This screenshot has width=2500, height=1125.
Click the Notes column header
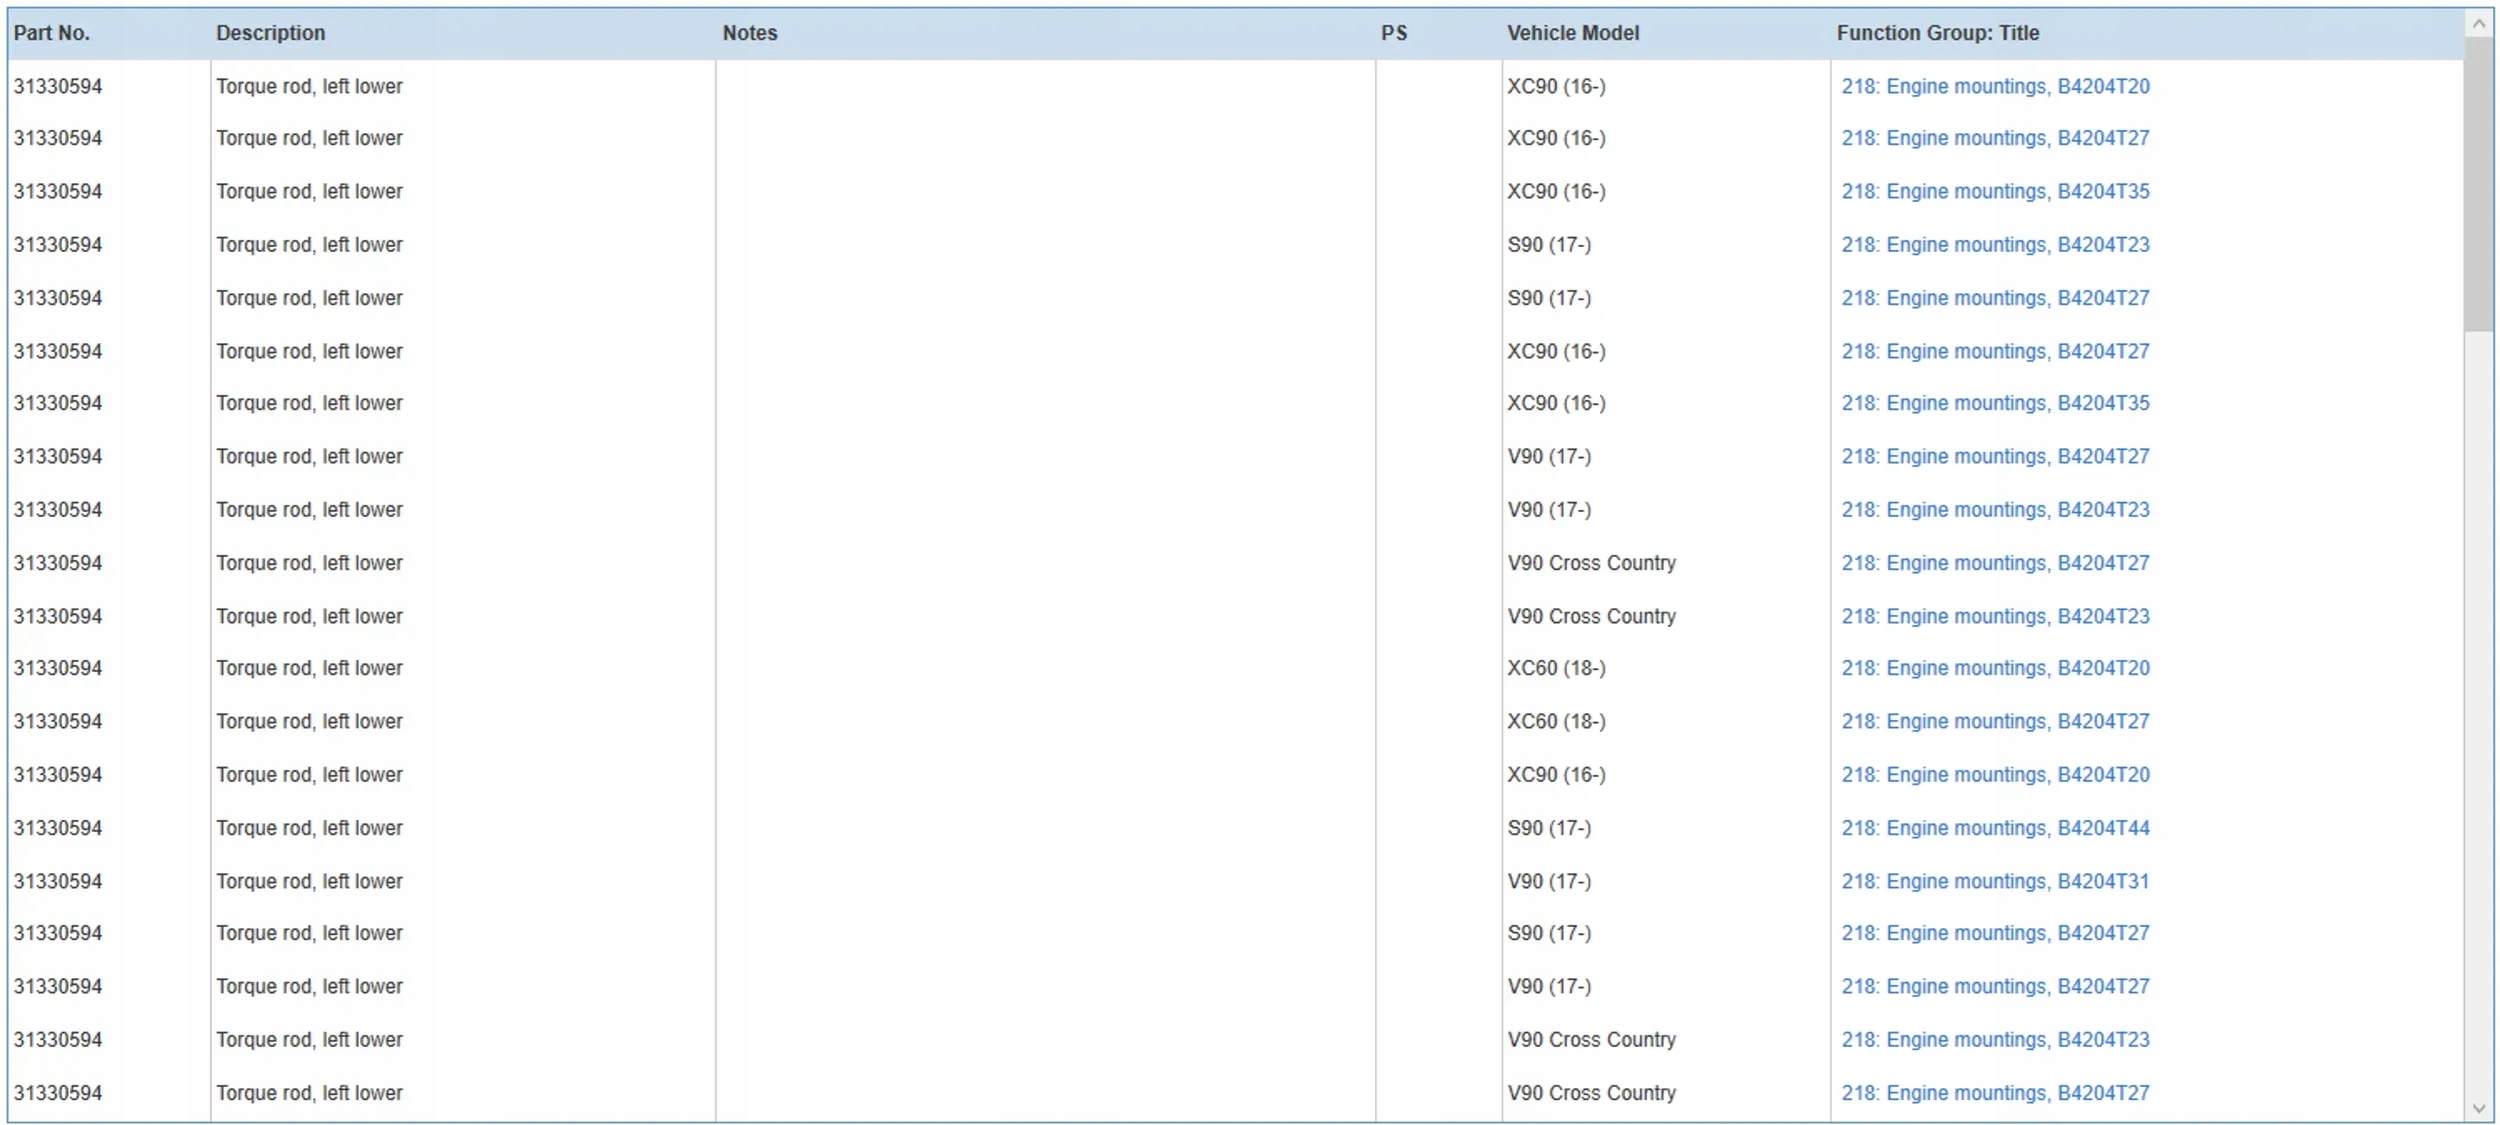click(750, 33)
